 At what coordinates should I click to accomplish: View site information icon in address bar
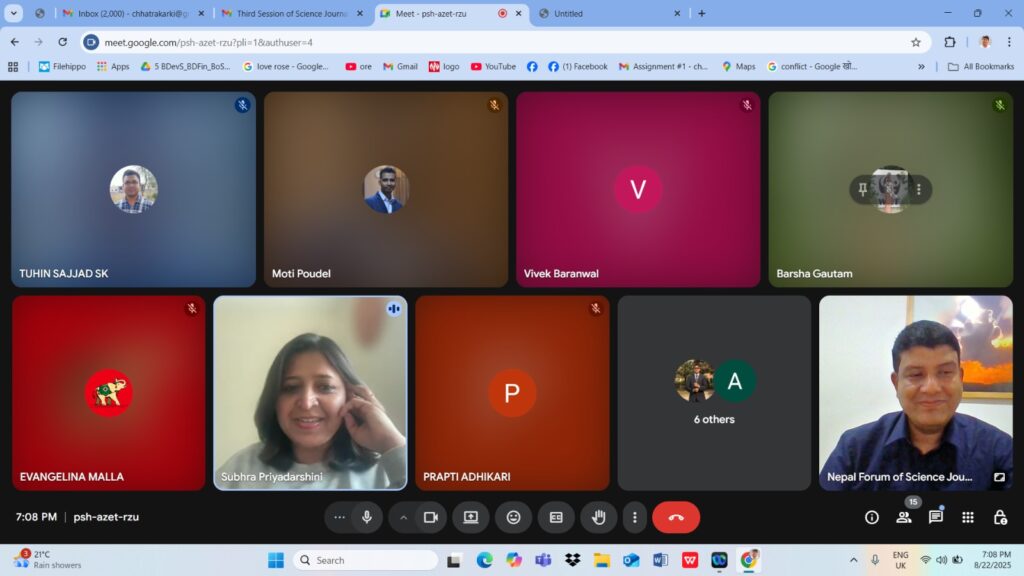click(x=91, y=42)
